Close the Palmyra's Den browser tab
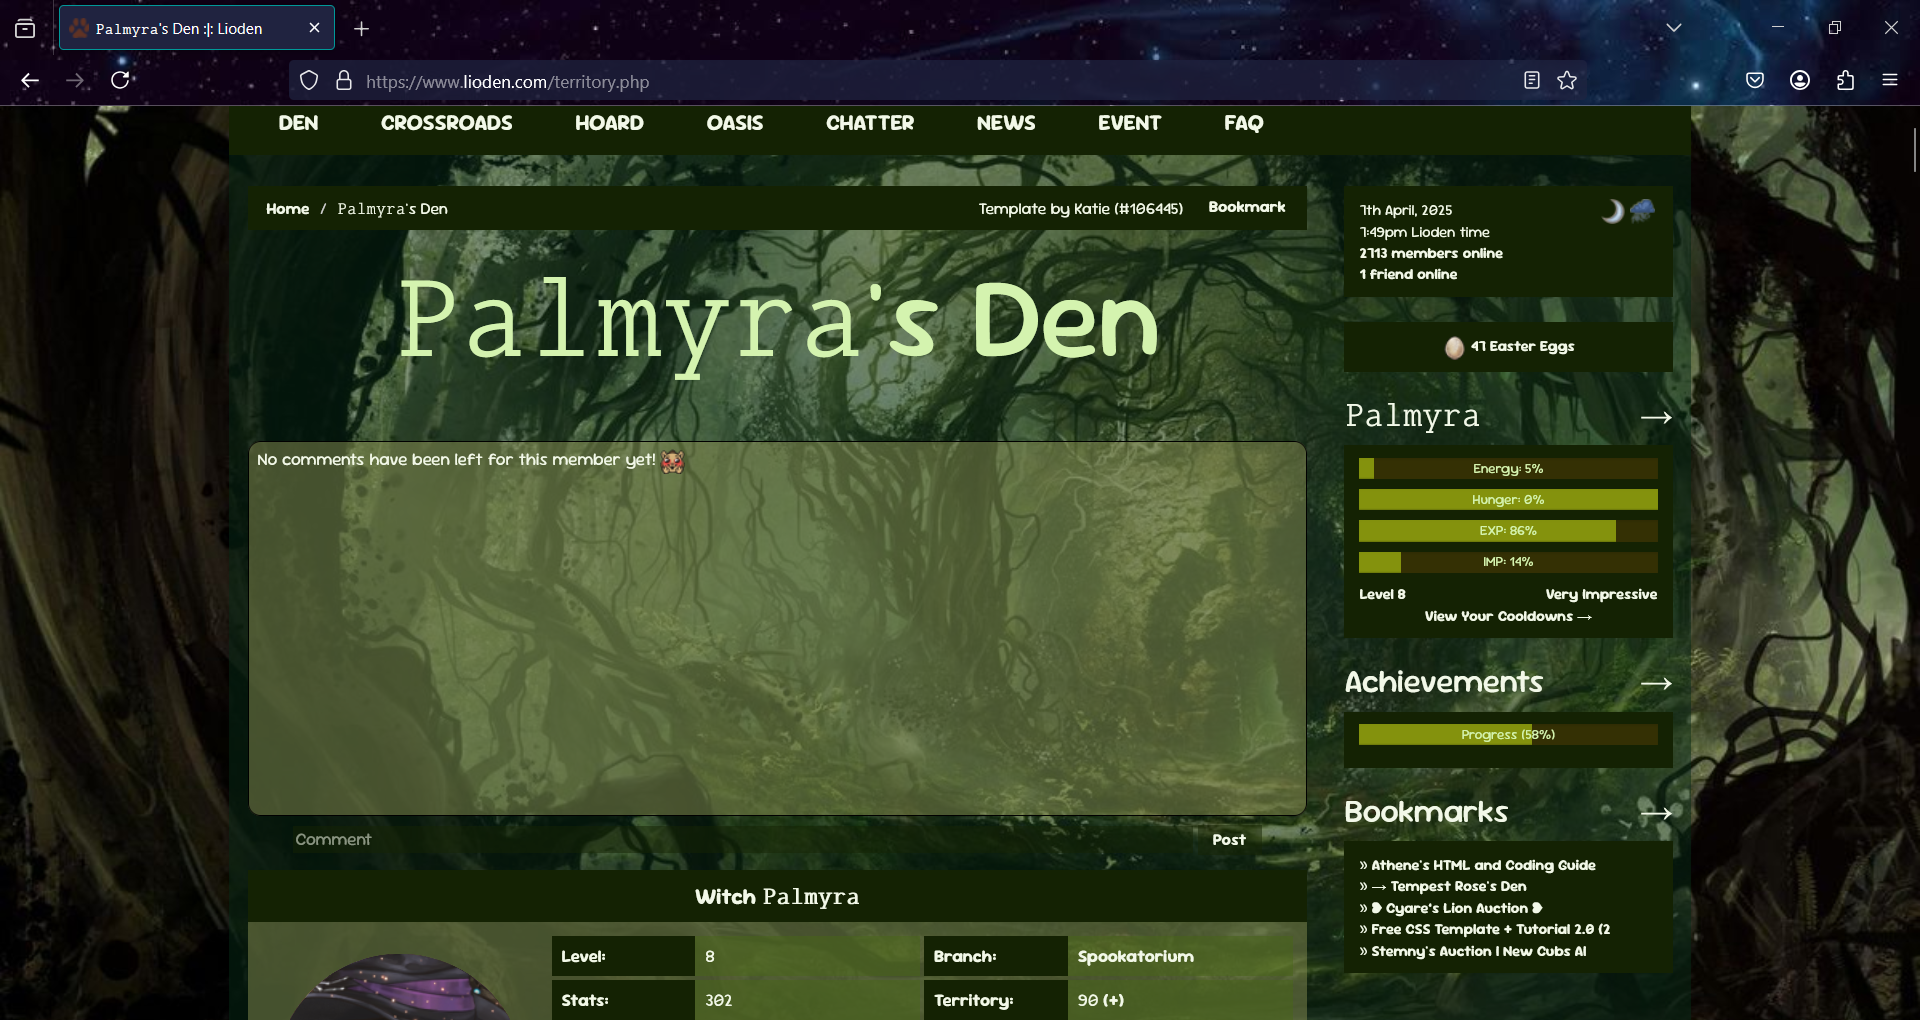The image size is (1920, 1020). [x=314, y=28]
